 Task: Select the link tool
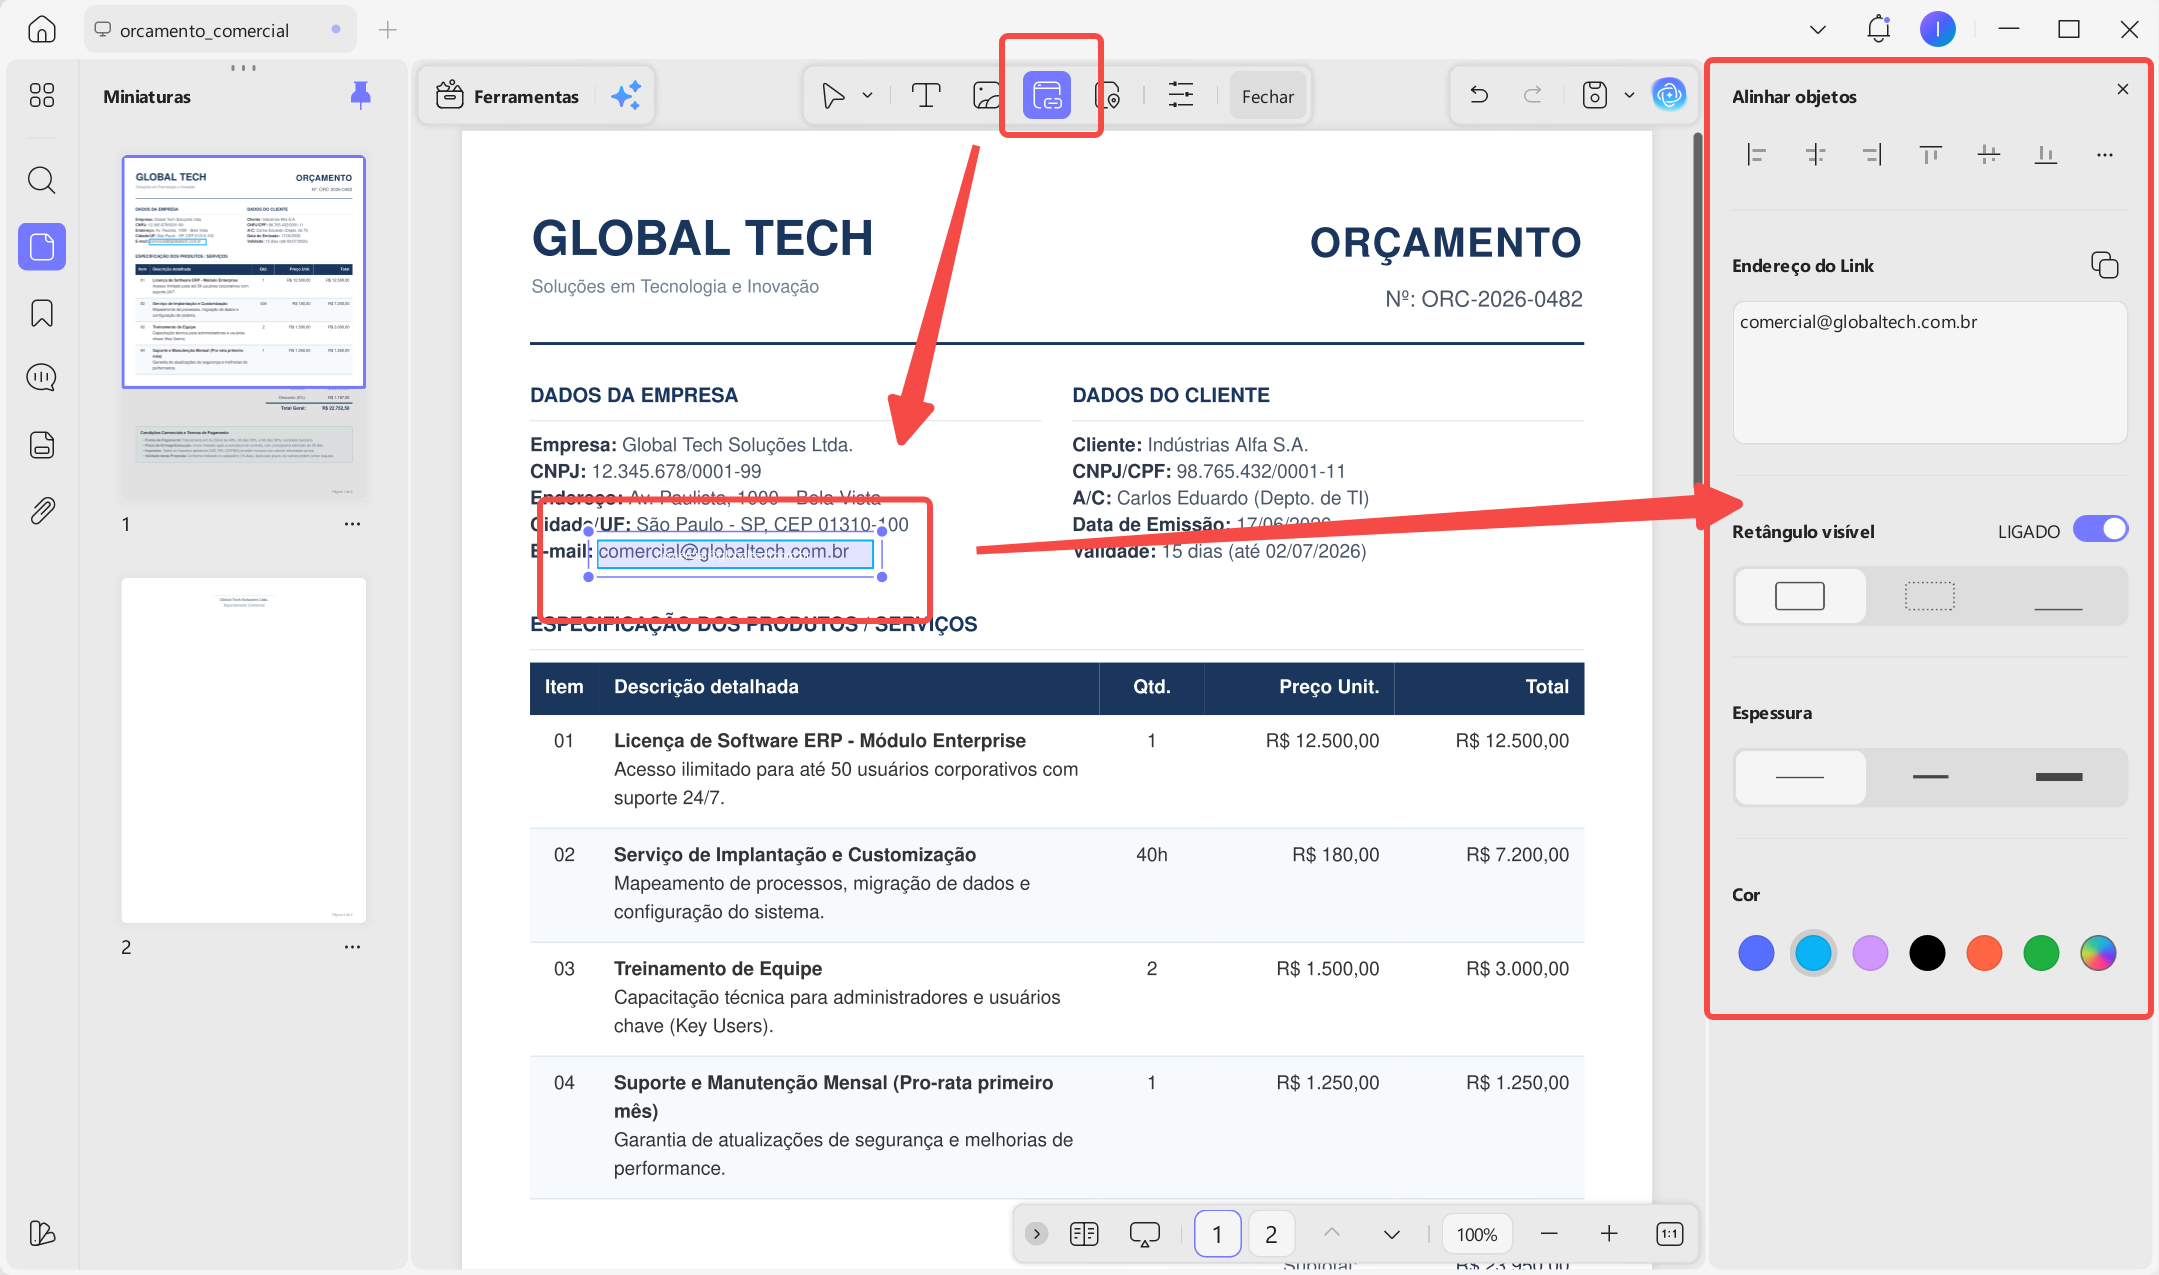point(1047,96)
